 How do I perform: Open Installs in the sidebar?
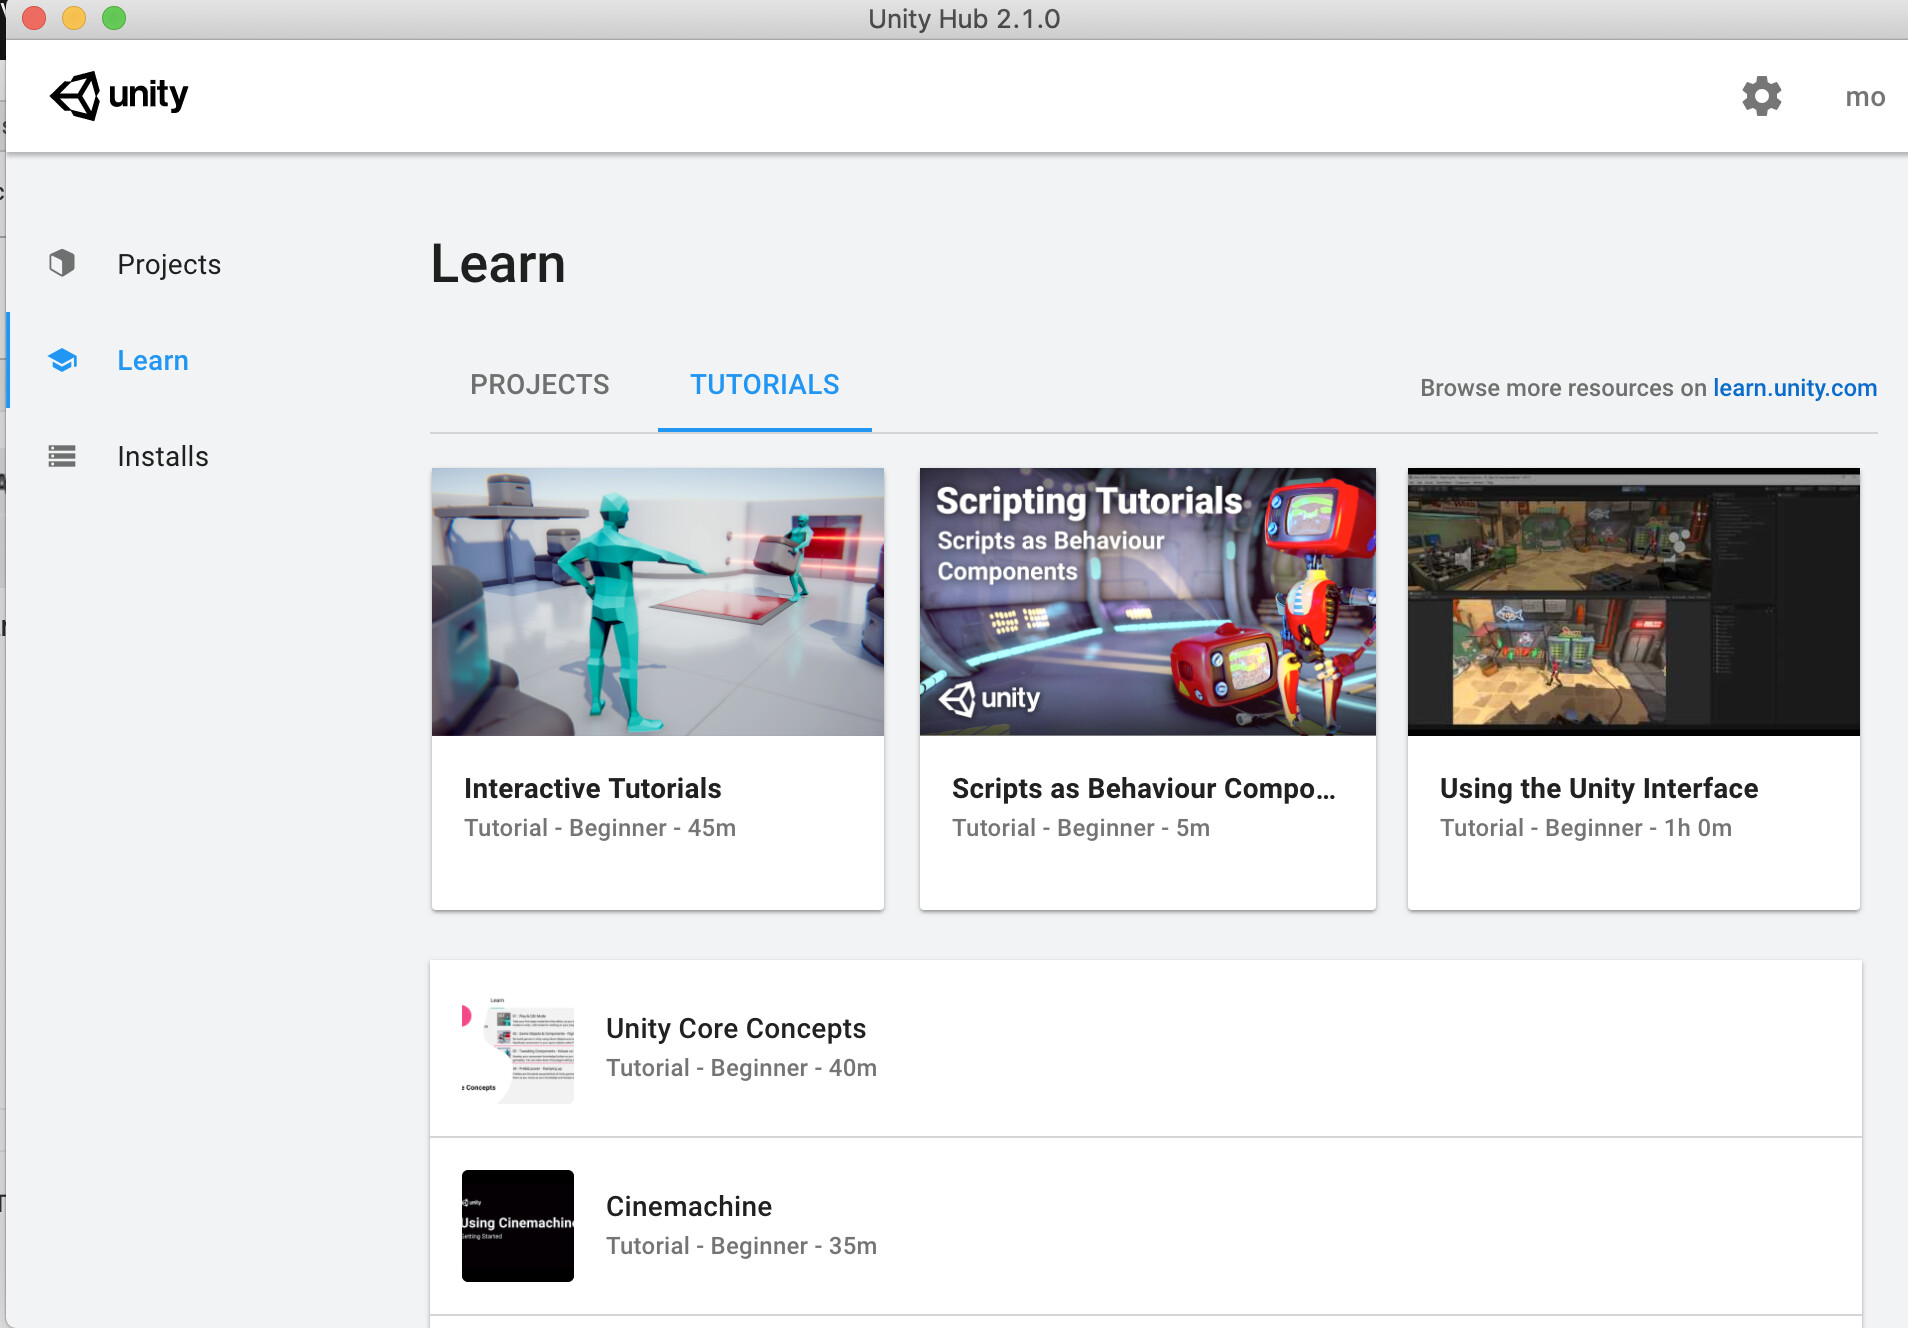pos(163,456)
